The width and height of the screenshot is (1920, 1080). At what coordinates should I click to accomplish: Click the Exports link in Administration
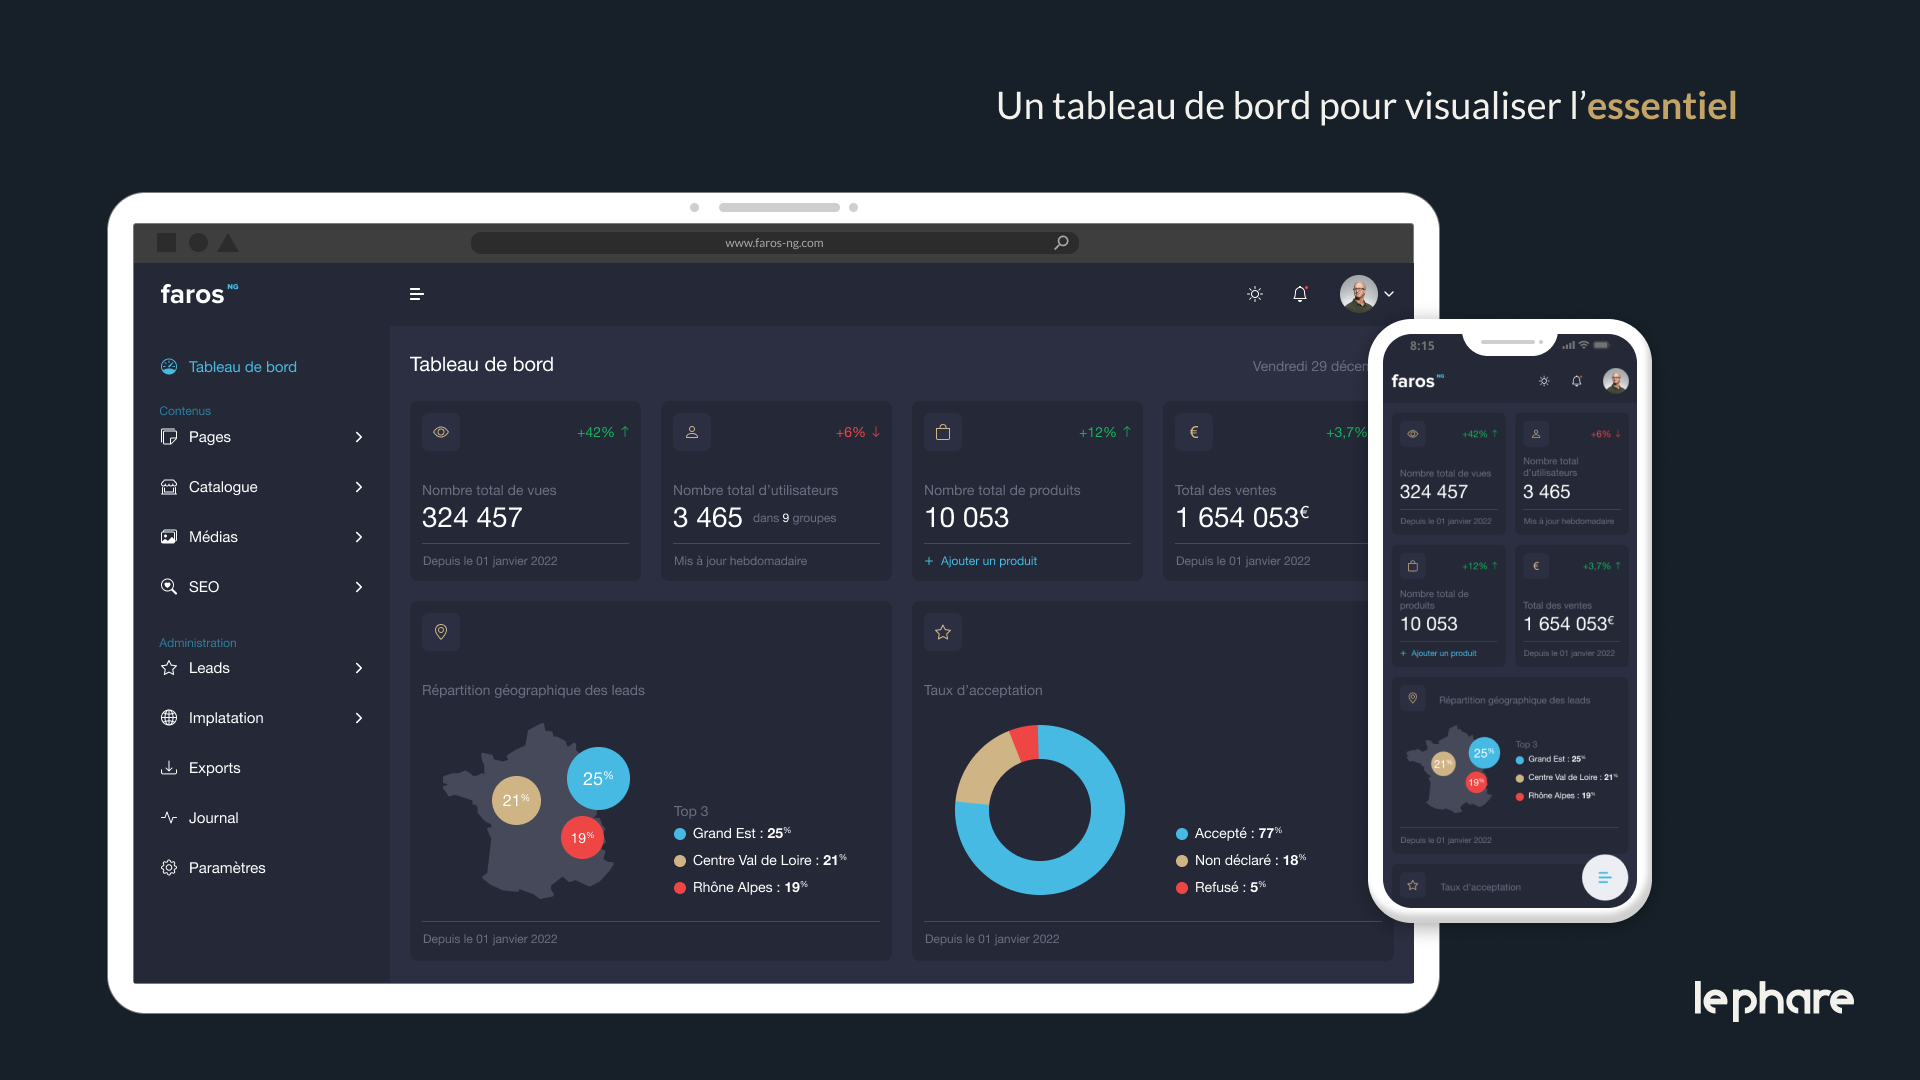[214, 766]
